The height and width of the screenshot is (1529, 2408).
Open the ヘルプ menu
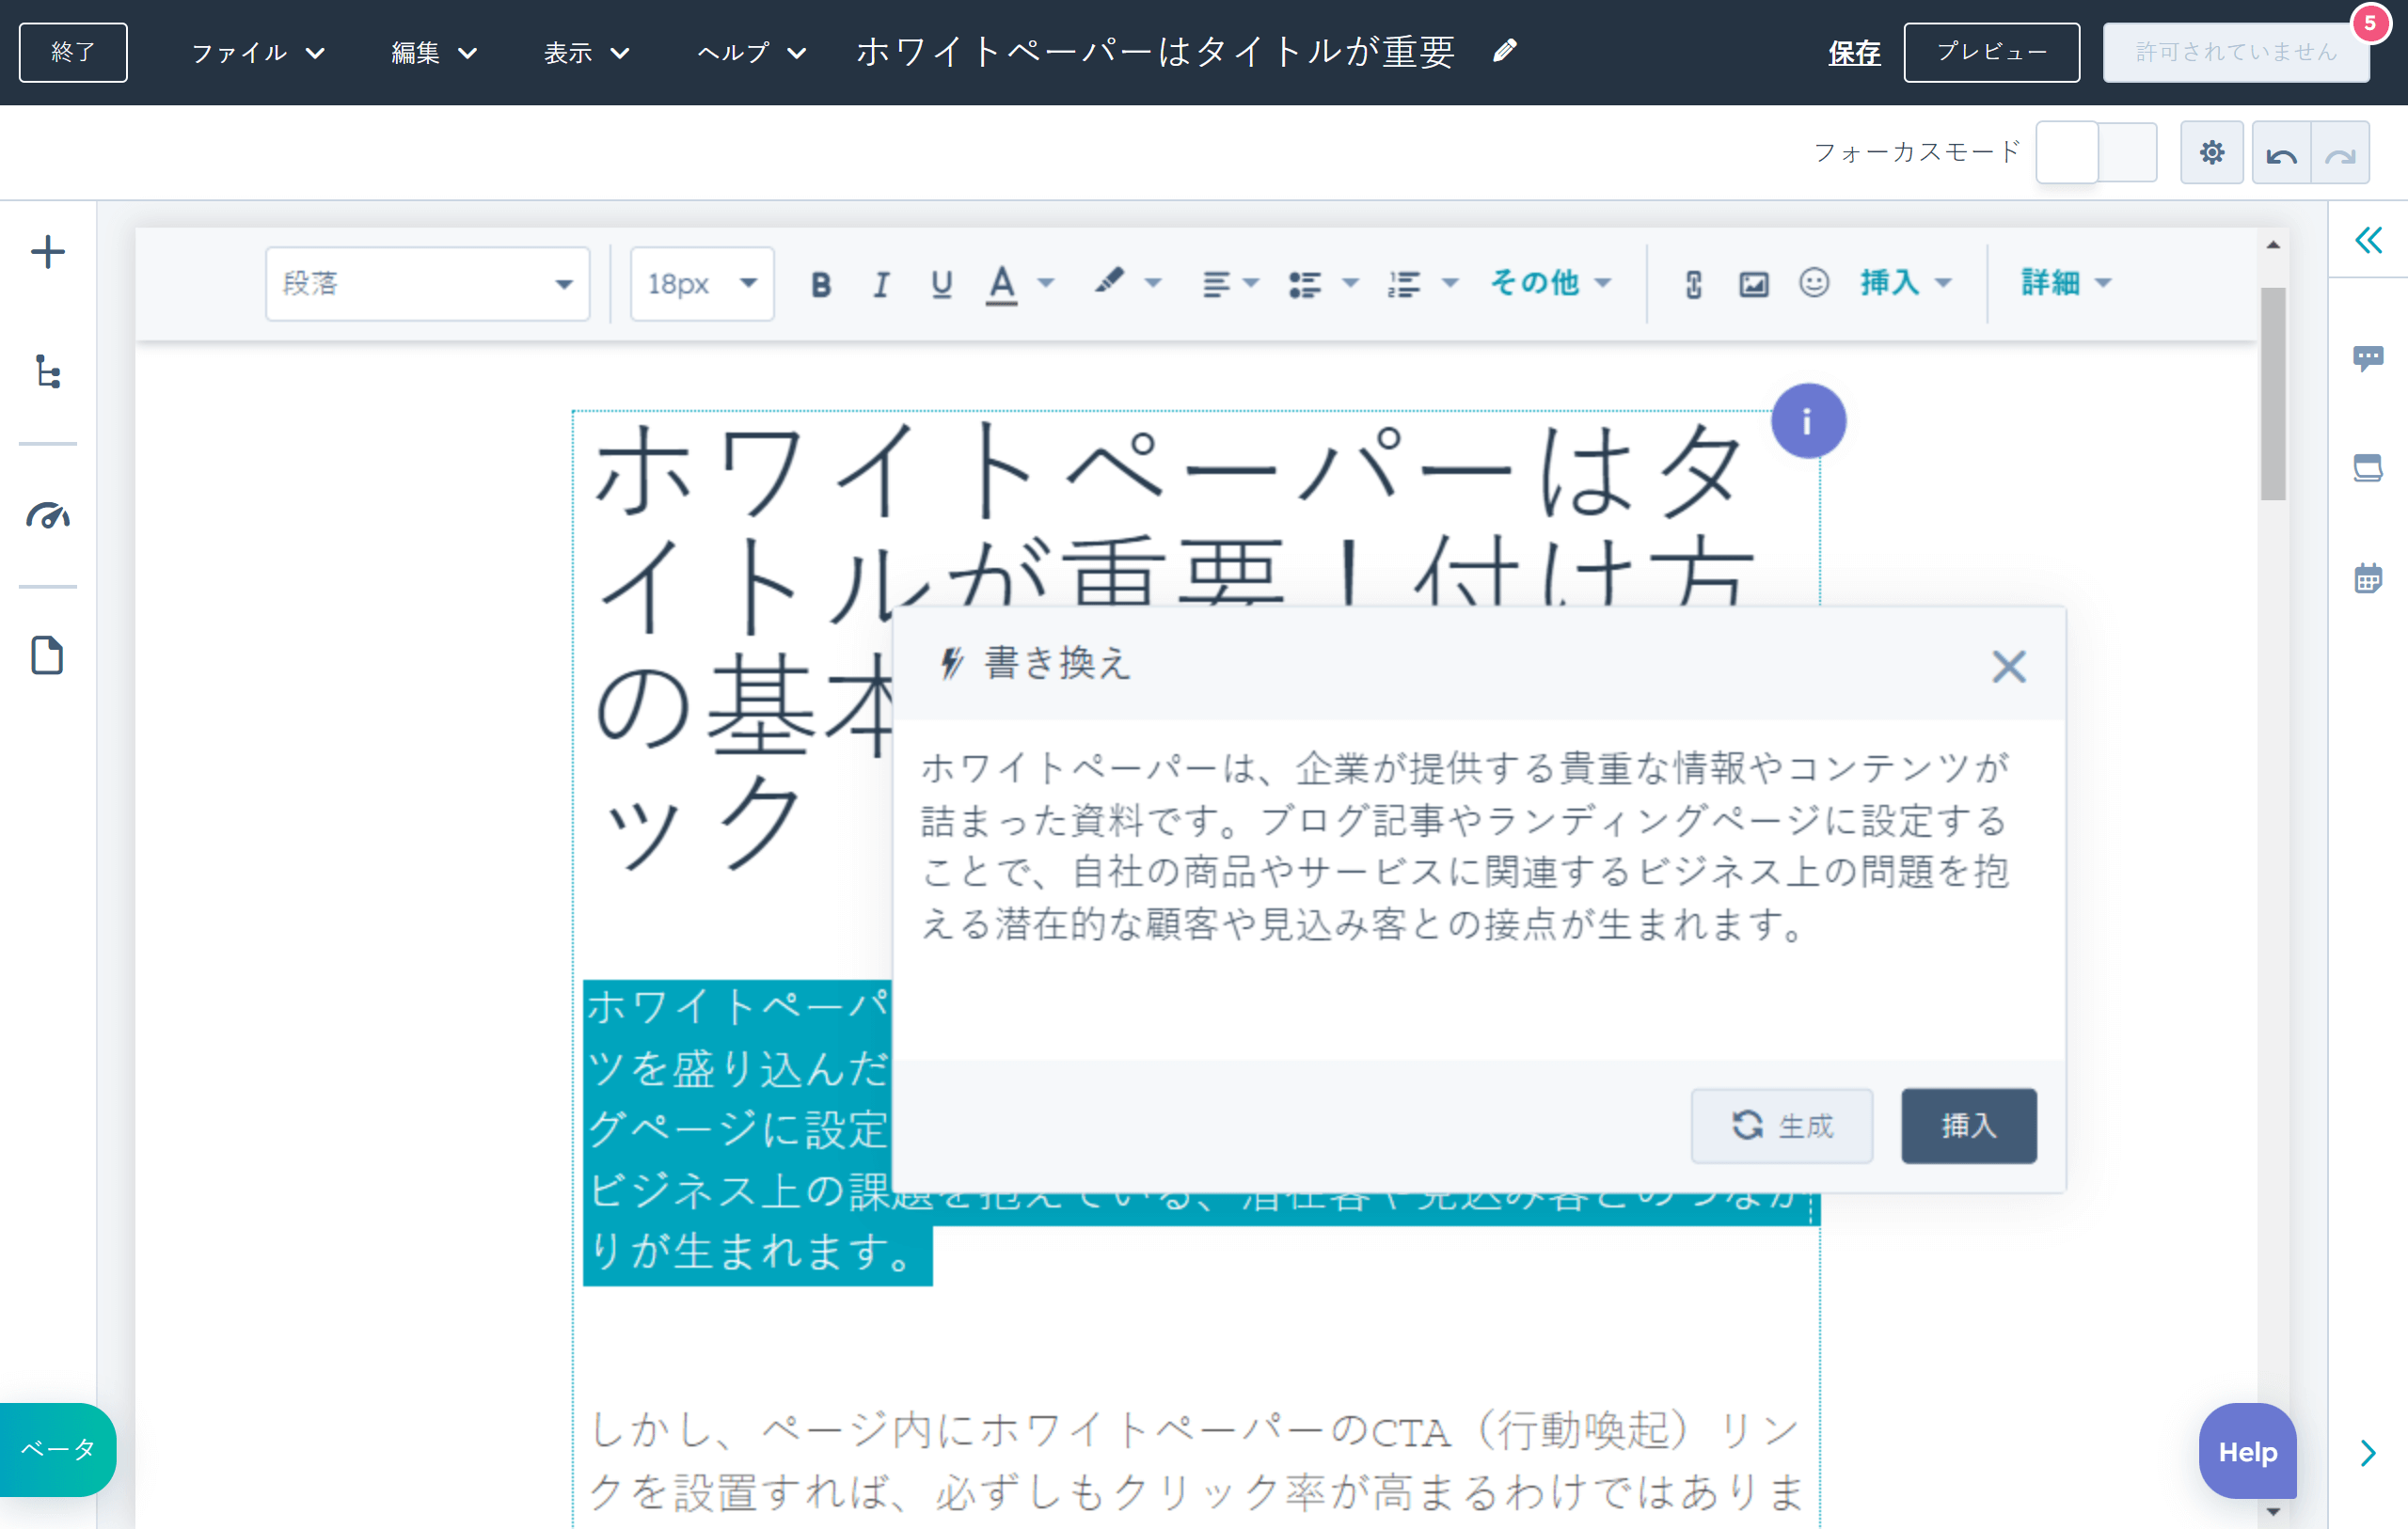(751, 52)
